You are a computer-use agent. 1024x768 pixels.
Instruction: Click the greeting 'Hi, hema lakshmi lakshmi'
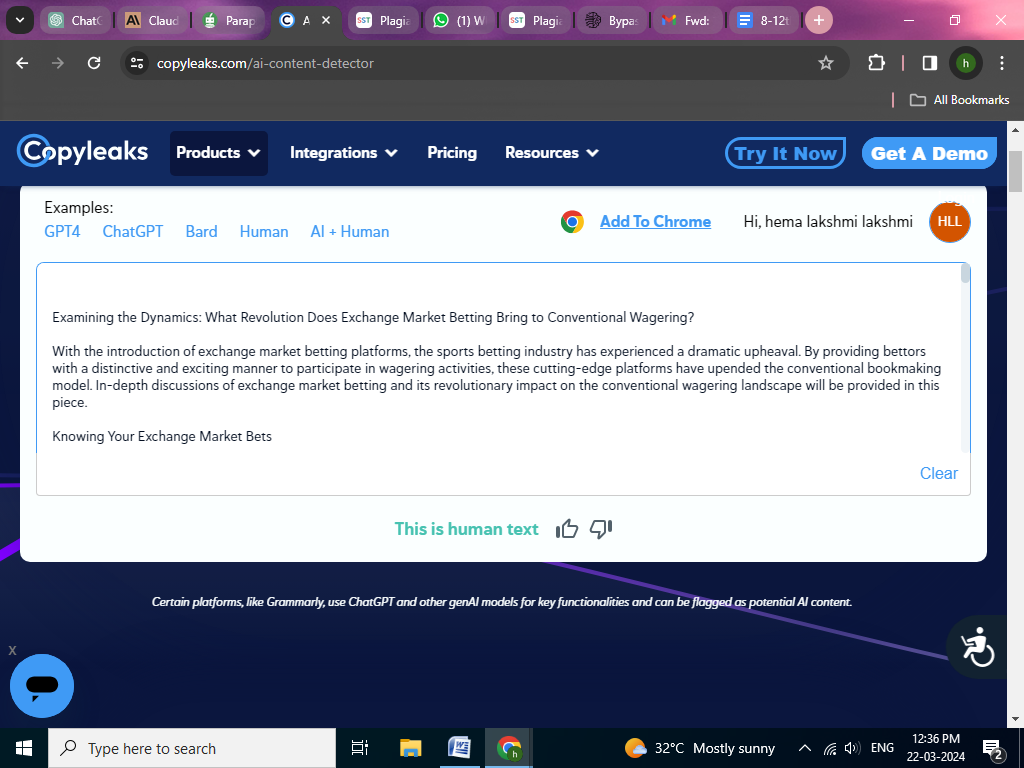(x=828, y=221)
